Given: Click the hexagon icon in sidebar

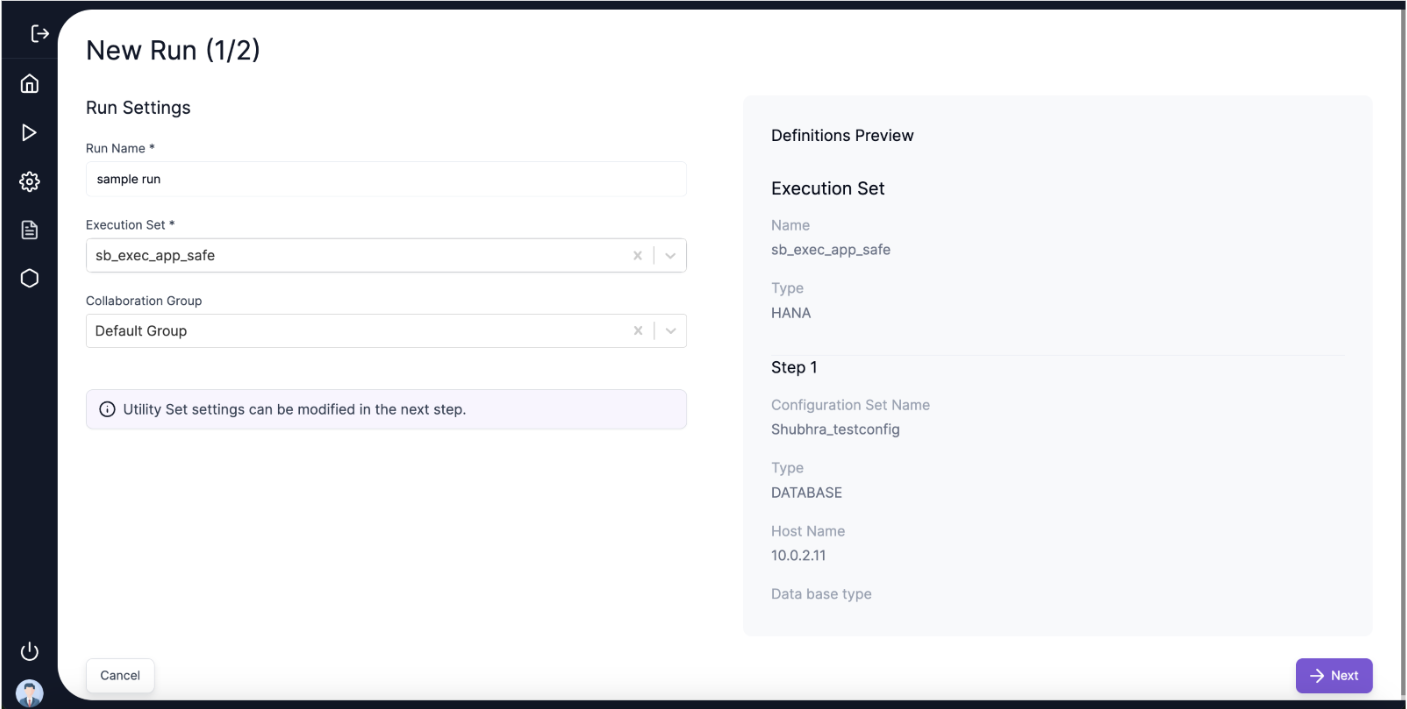Looking at the screenshot, I should [x=29, y=279].
